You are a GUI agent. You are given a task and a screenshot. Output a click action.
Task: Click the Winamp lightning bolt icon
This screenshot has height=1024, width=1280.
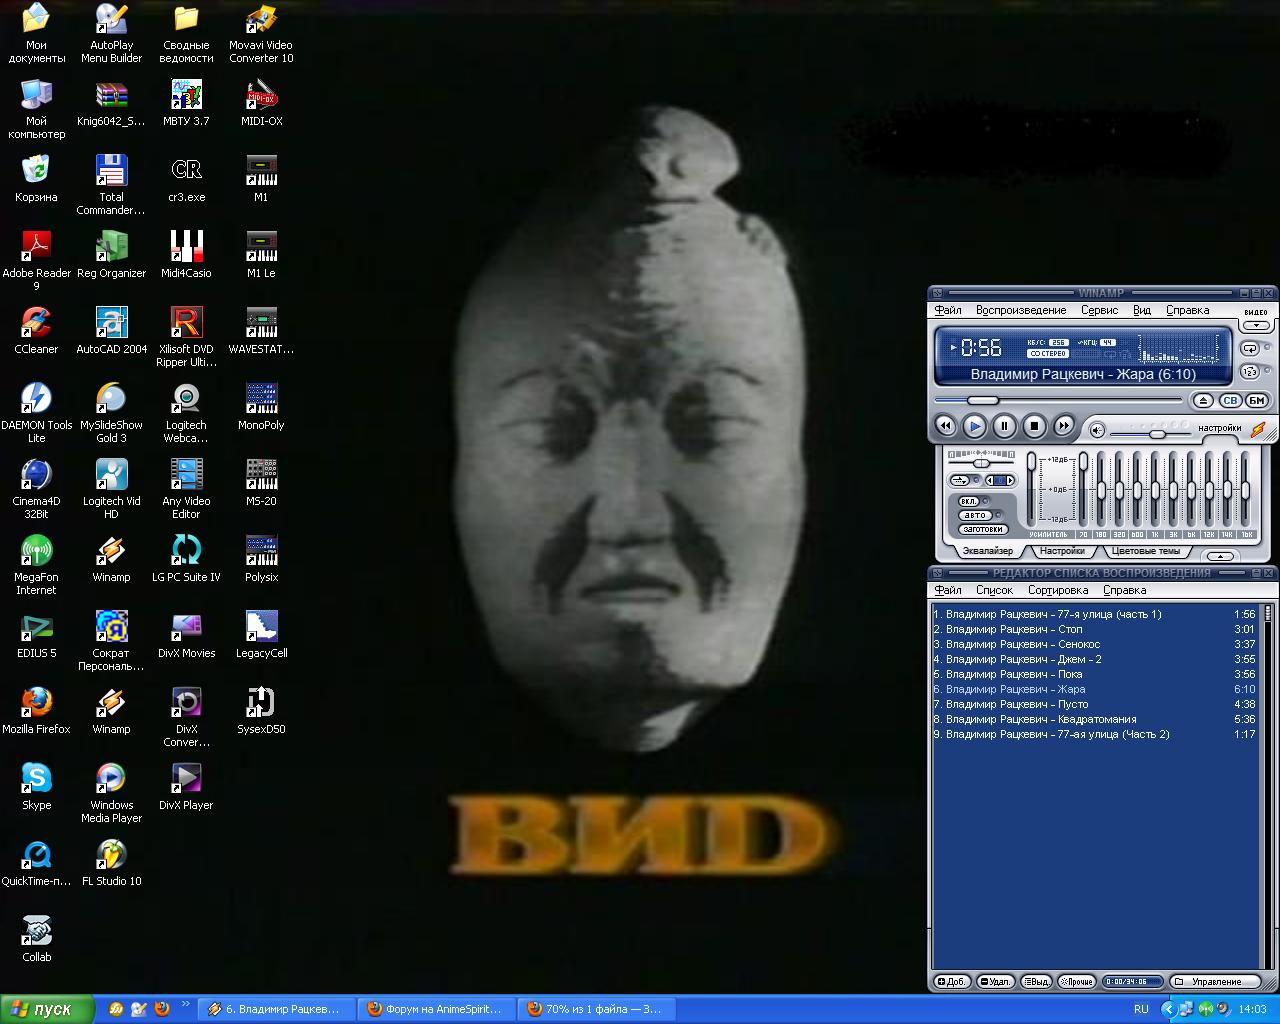point(1258,430)
